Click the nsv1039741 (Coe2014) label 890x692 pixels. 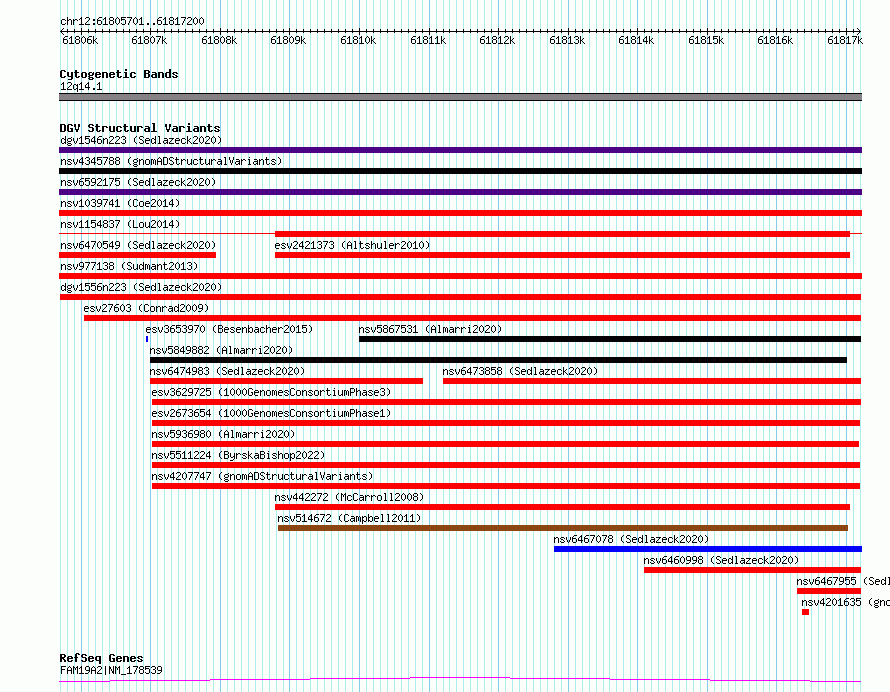tap(120, 203)
